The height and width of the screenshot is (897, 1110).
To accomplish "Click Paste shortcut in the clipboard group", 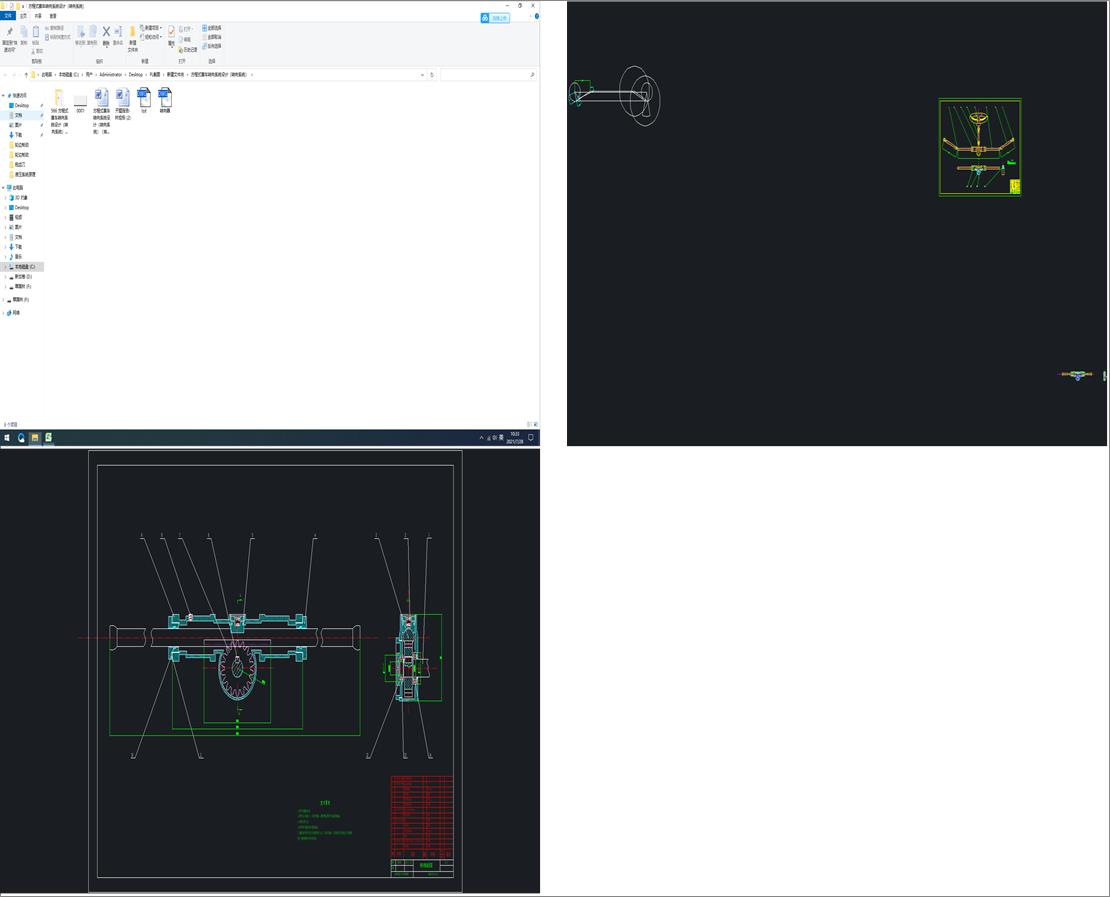I will tap(58, 37).
